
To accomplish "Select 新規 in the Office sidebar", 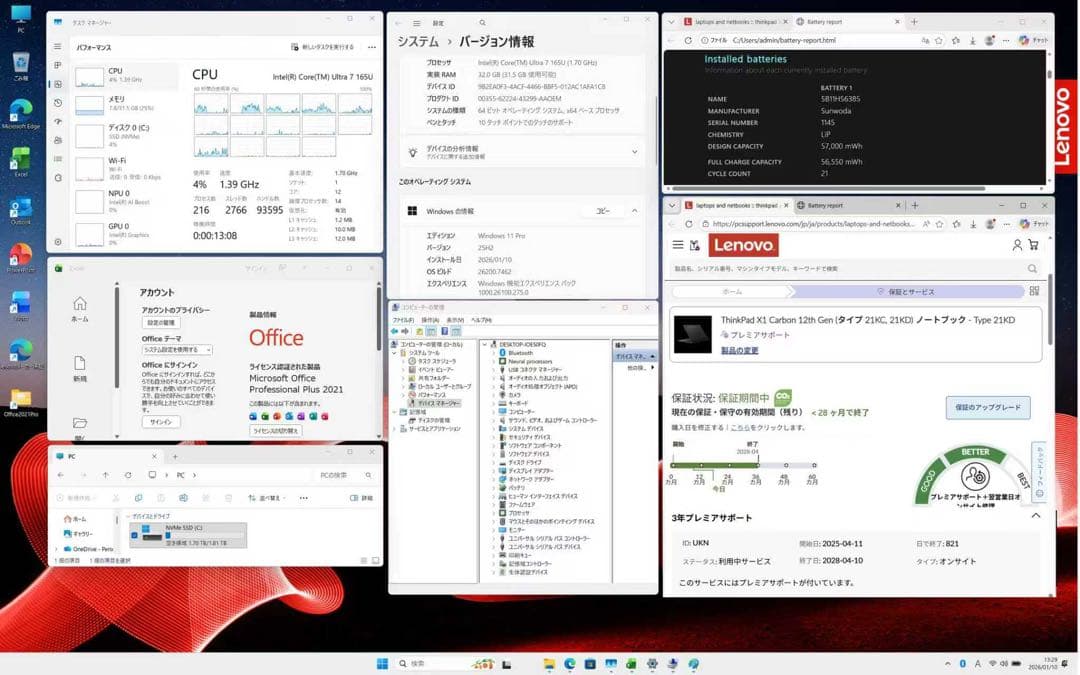I will coord(80,378).
